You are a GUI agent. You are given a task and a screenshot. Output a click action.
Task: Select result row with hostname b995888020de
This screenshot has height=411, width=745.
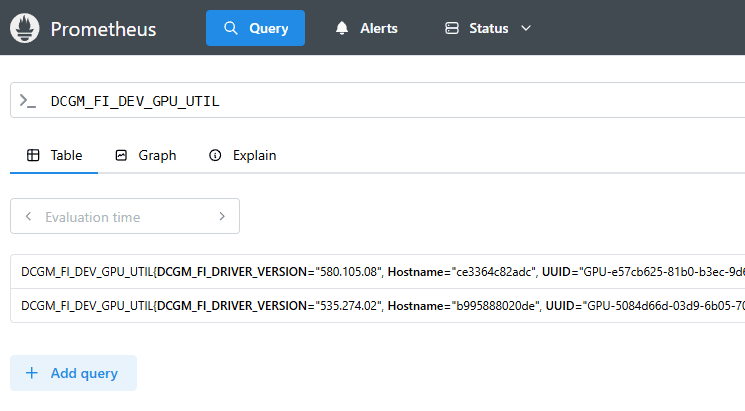(x=380, y=305)
